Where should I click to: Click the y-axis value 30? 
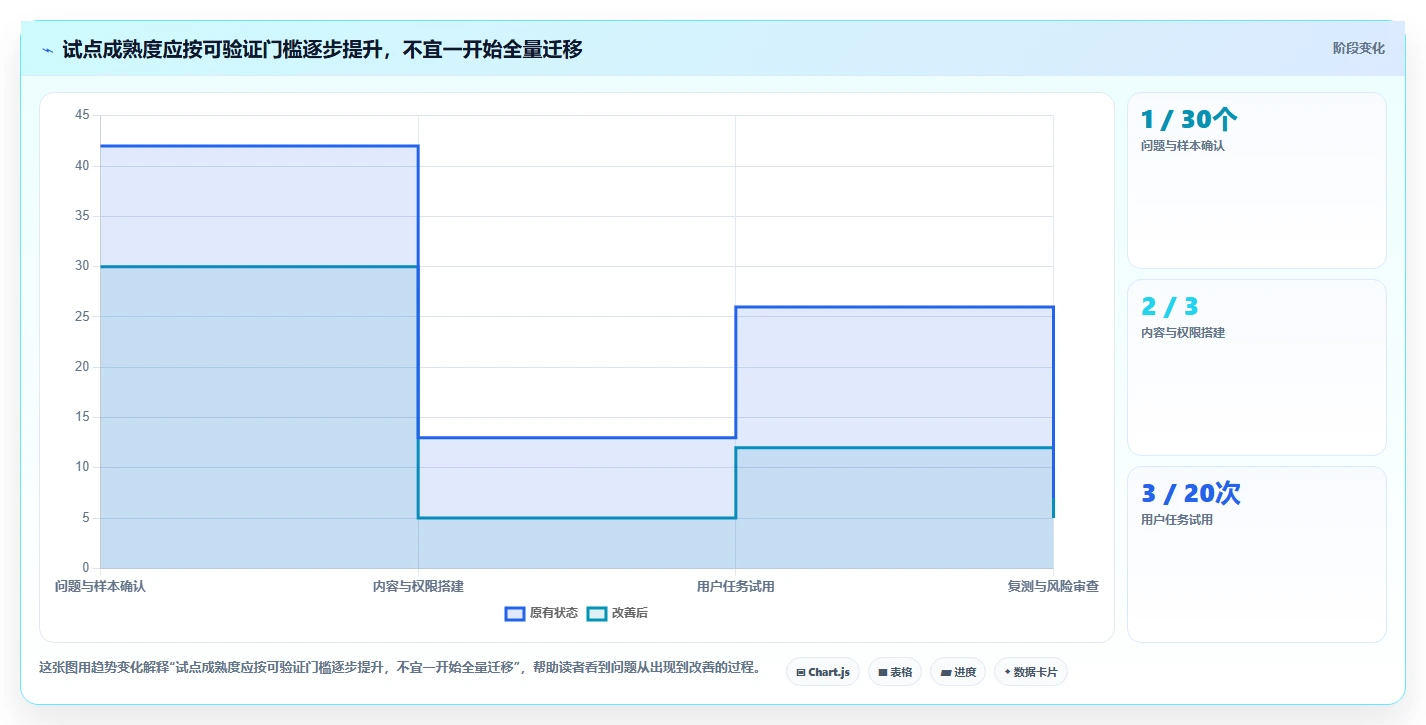(82, 266)
